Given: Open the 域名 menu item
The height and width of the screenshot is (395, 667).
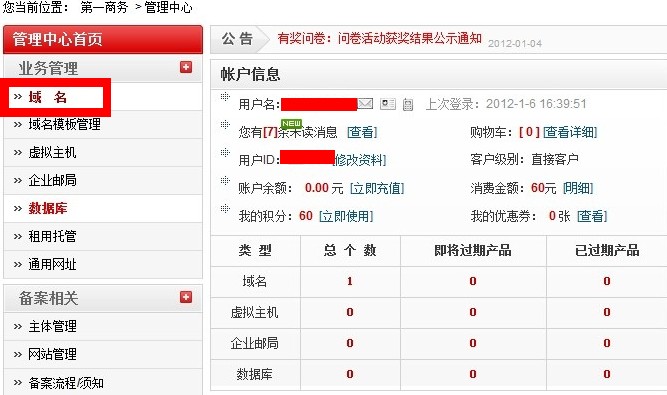Looking at the screenshot, I should point(48,97).
